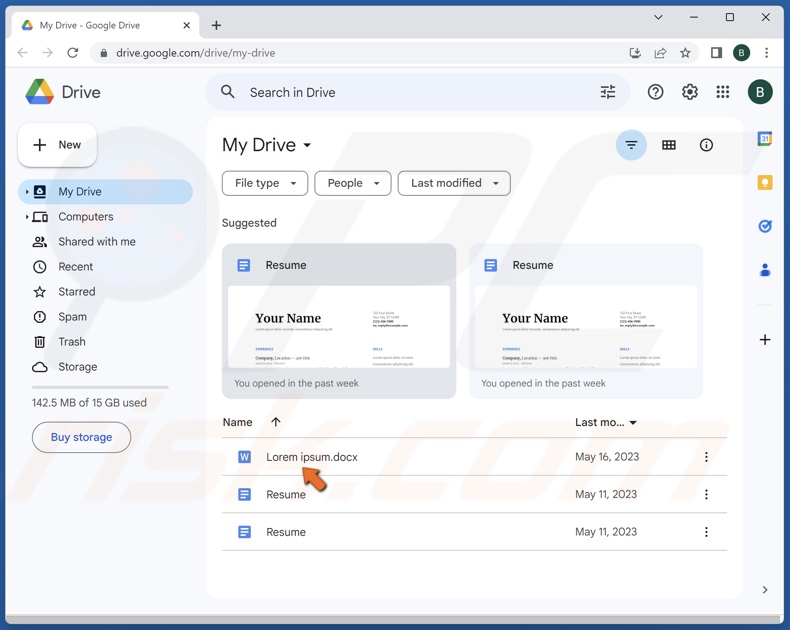Expand the Last modified filter
Viewport: 790px width, 630px height.
(x=454, y=183)
